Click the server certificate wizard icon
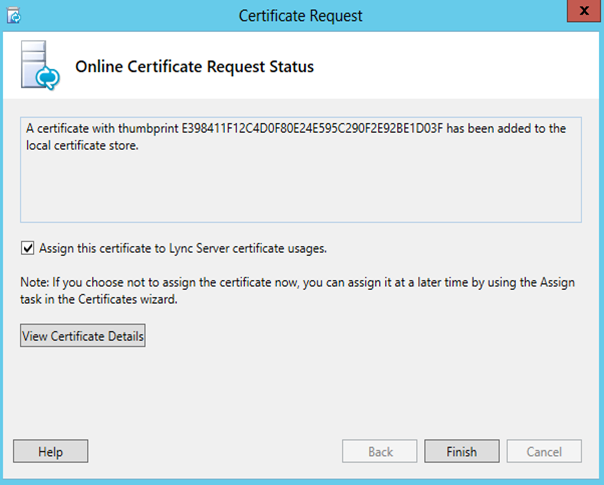The image size is (604, 485). coord(40,65)
